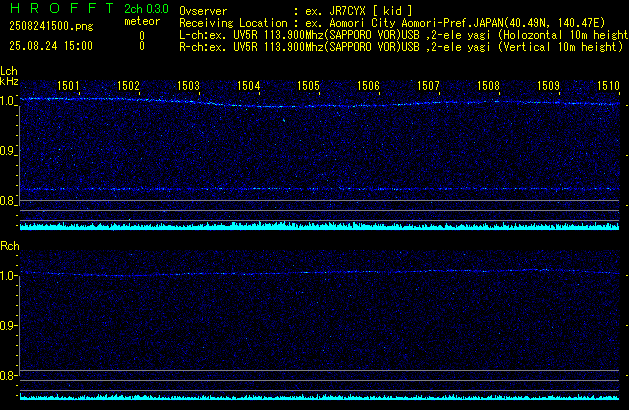Select the file name 2508241500.png

click(51, 26)
